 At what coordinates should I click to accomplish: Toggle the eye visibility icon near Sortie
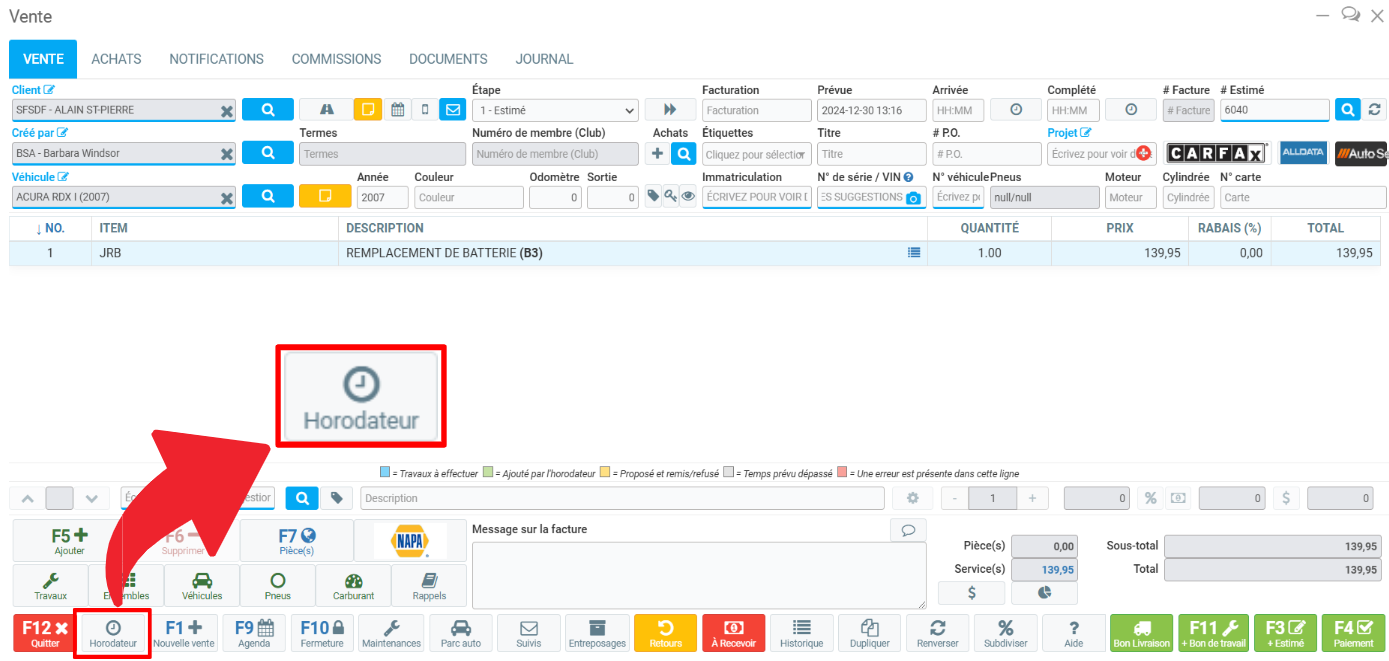click(x=688, y=197)
